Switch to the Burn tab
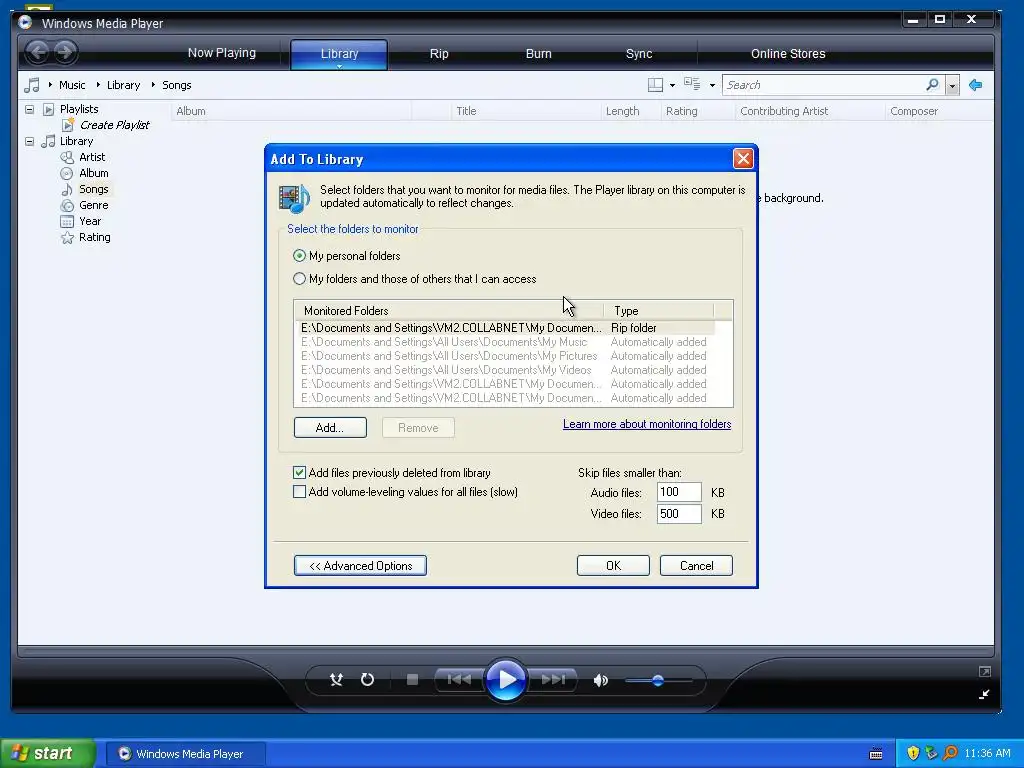 point(539,54)
